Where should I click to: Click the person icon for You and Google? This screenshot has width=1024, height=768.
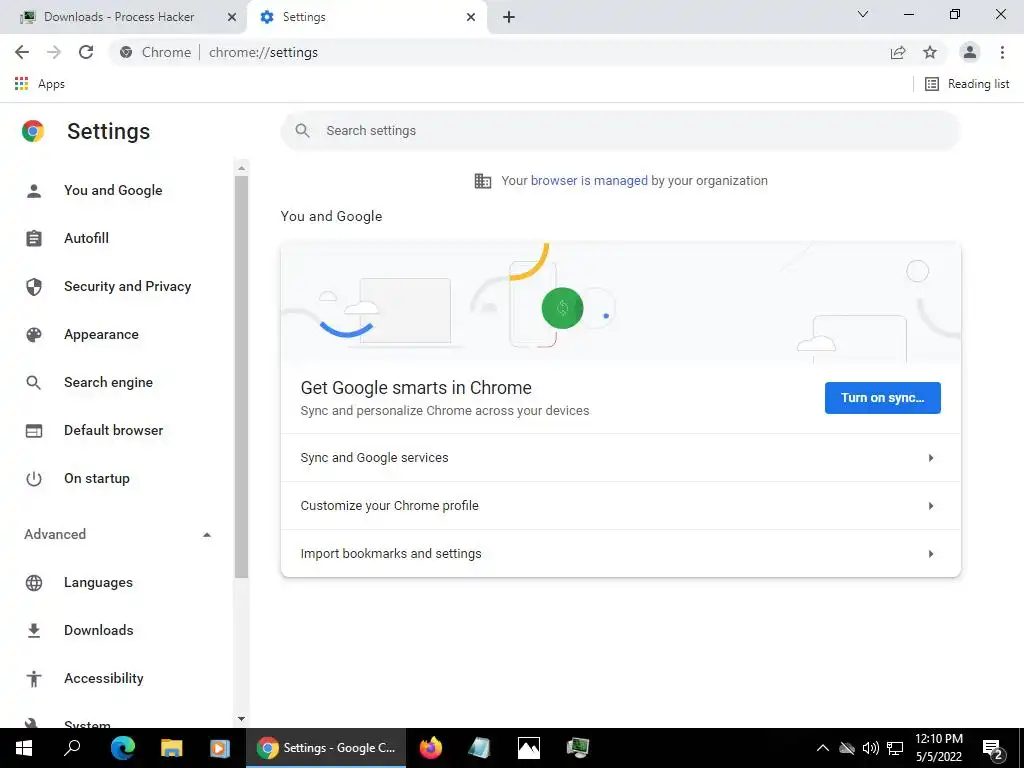coord(34,191)
